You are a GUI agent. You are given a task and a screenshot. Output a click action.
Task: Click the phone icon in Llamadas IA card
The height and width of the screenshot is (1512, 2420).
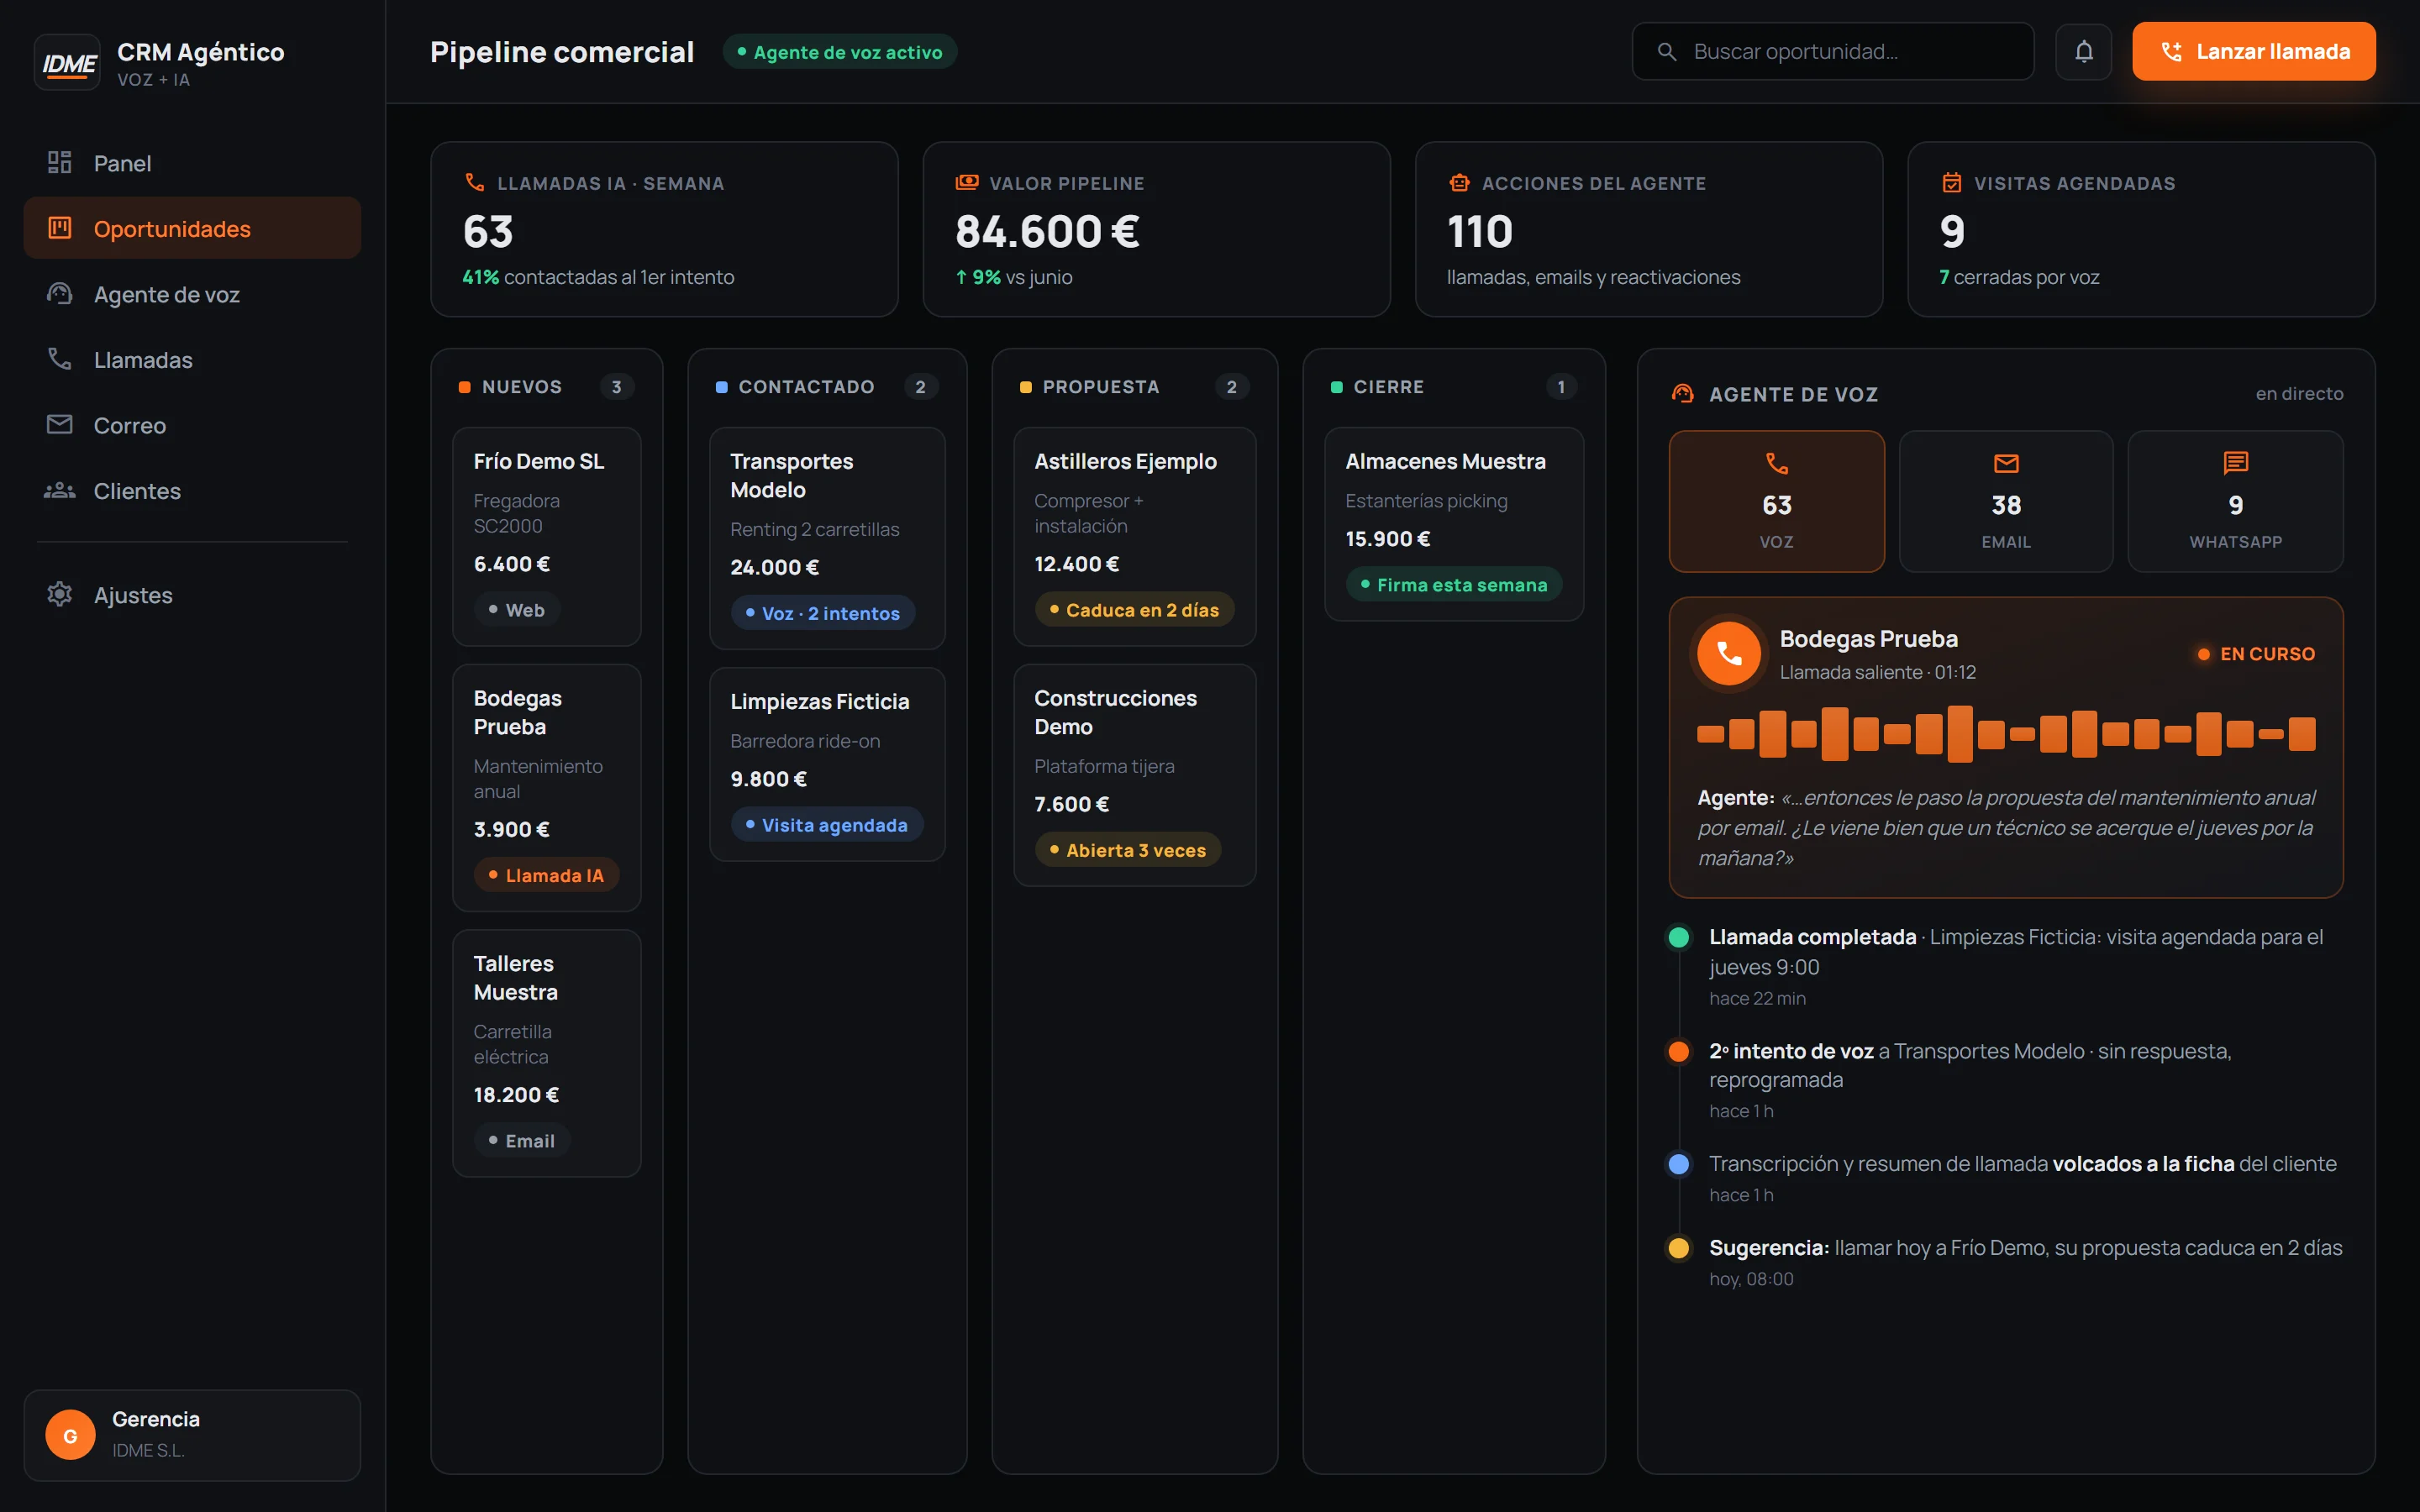coord(475,182)
